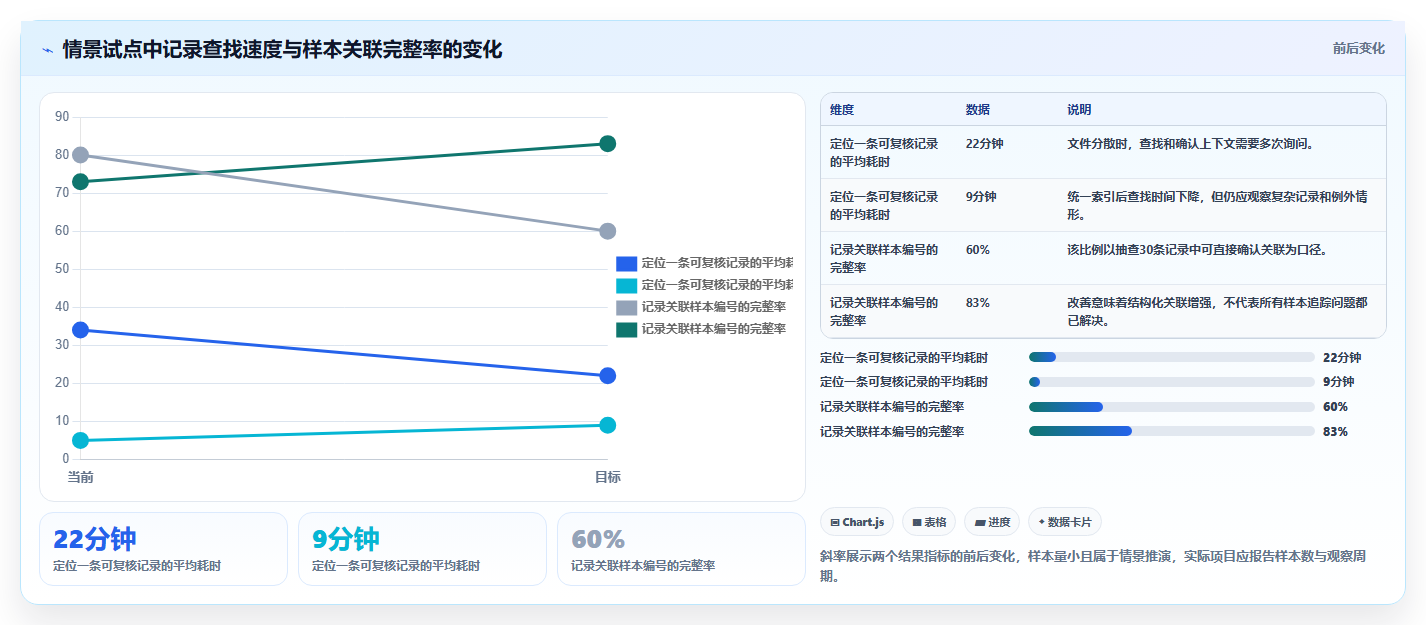1426x625 pixels.
Task: Select the 数据卡片 chip
Action: (x=1064, y=522)
